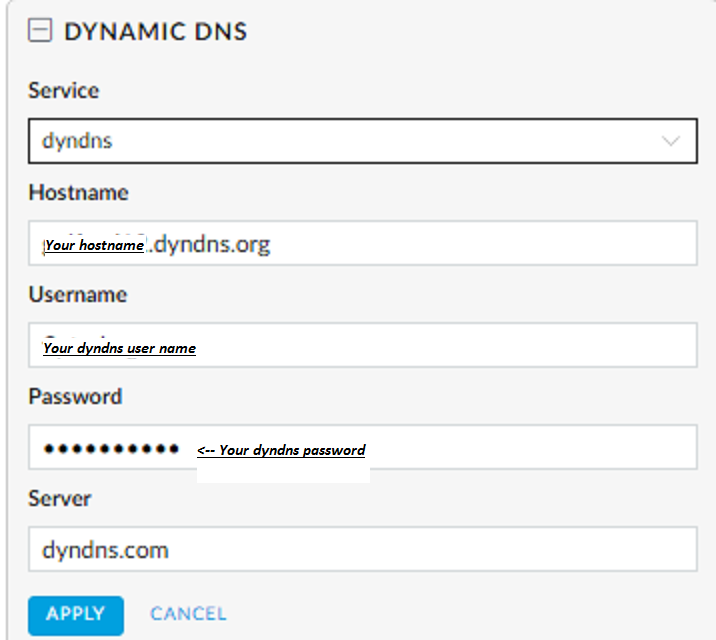Collapse the Dynamic DNS section with minus icon
716x640 pixels.
pyautogui.click(x=40, y=31)
